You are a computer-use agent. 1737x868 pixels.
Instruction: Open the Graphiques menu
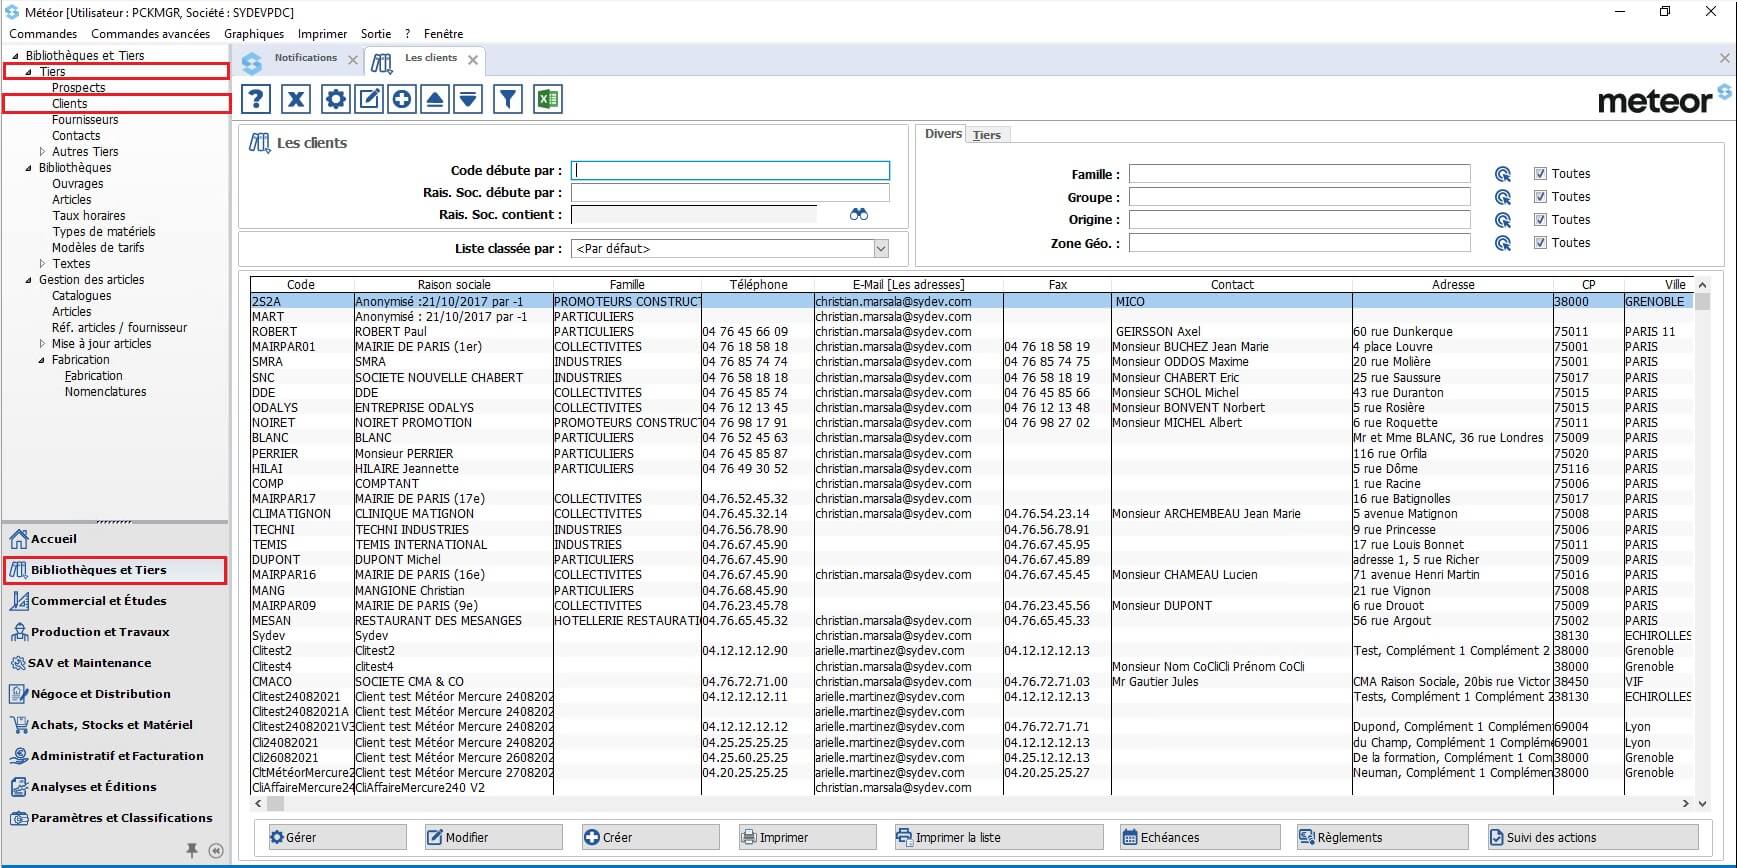pyautogui.click(x=254, y=34)
